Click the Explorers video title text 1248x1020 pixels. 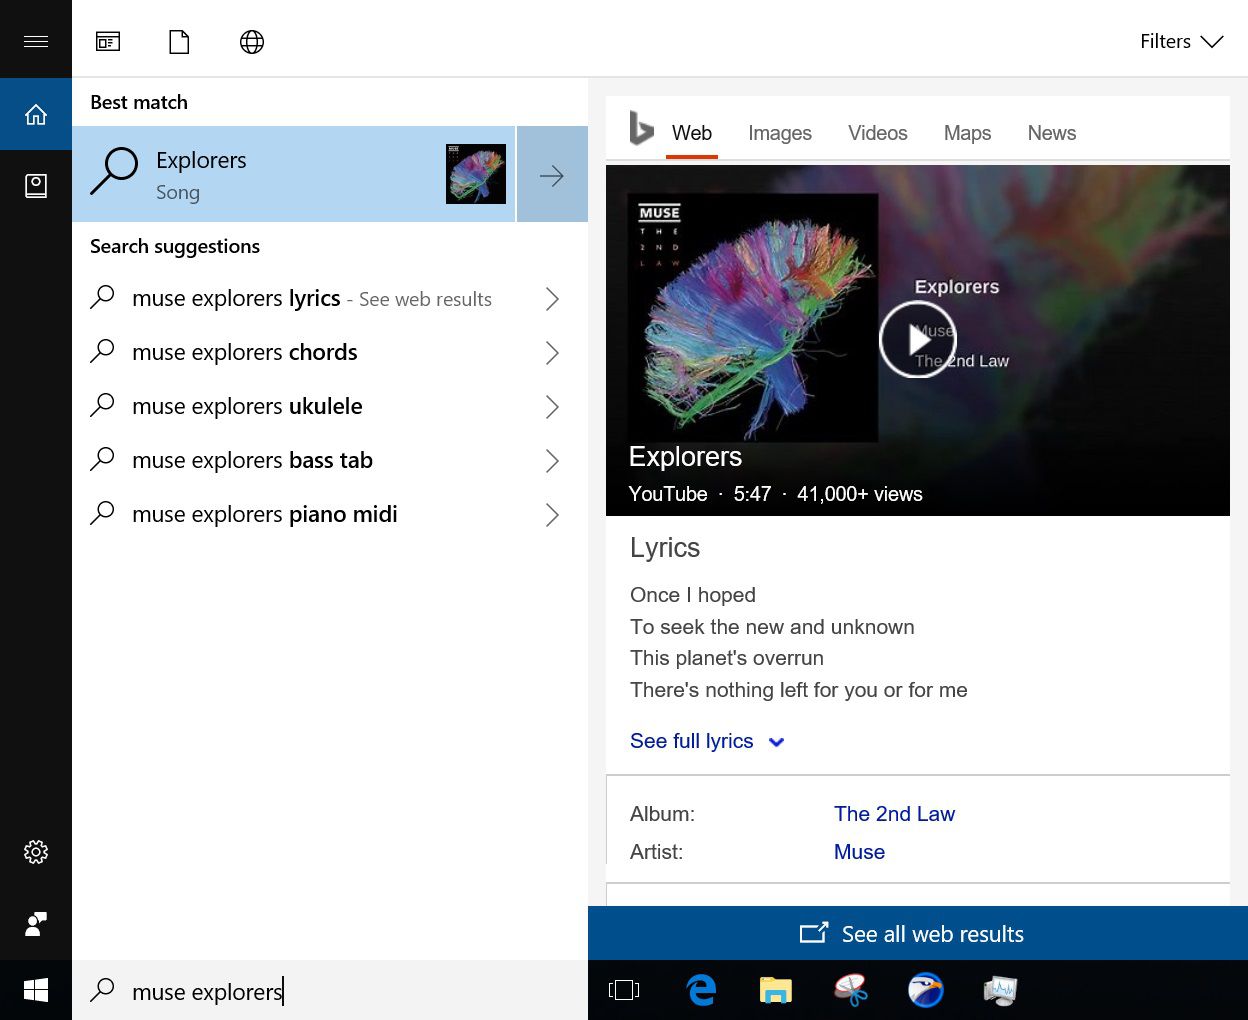pos(685,456)
